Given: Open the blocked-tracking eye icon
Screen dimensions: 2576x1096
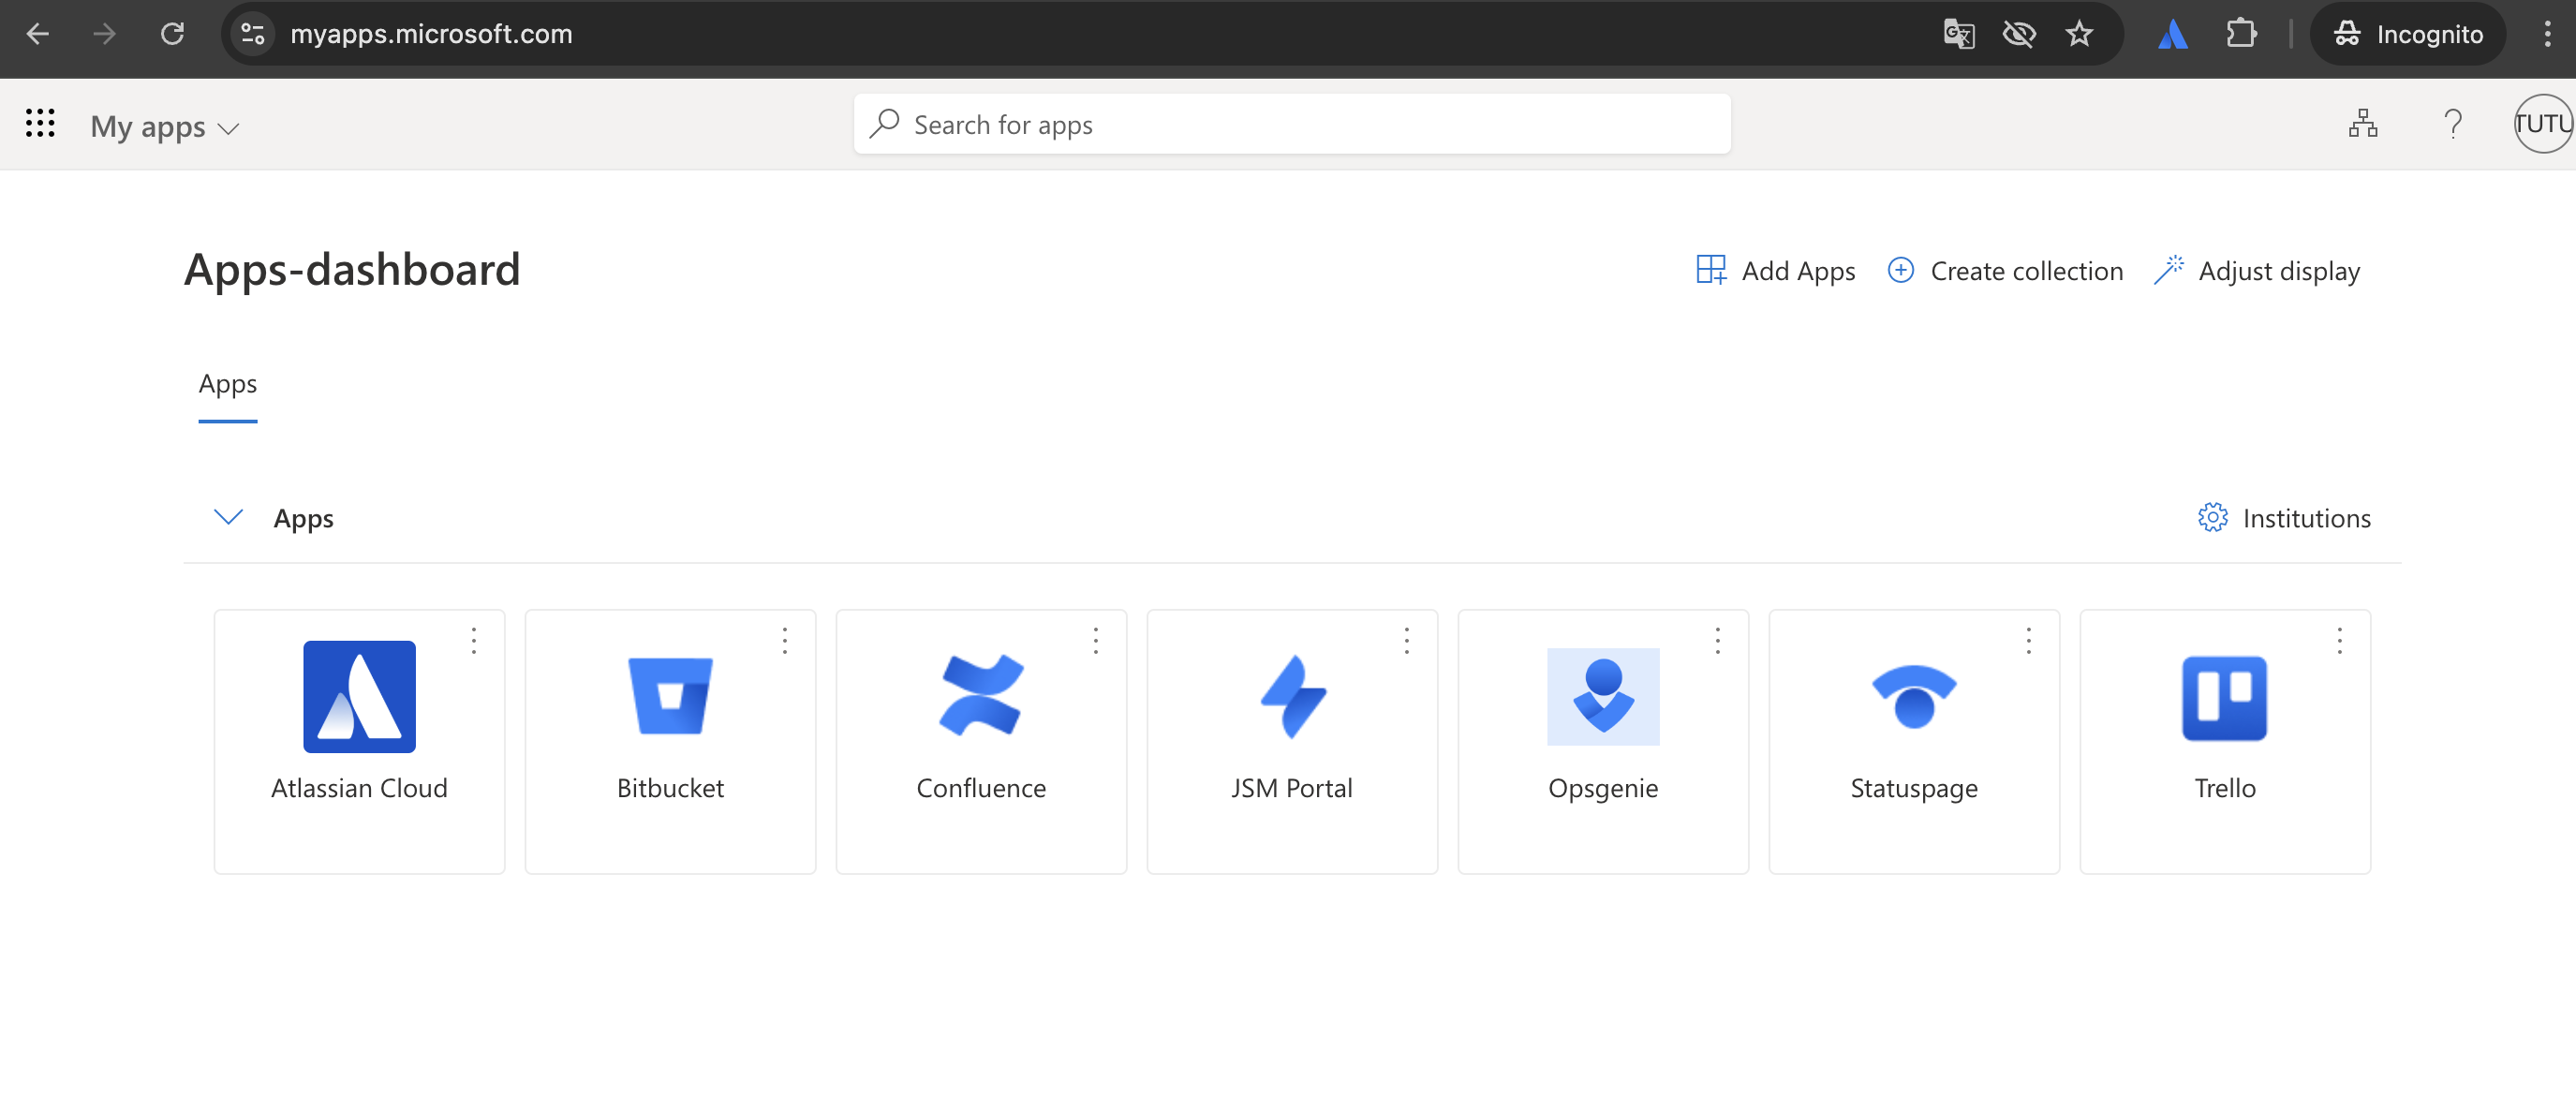Looking at the screenshot, I should tap(2019, 34).
